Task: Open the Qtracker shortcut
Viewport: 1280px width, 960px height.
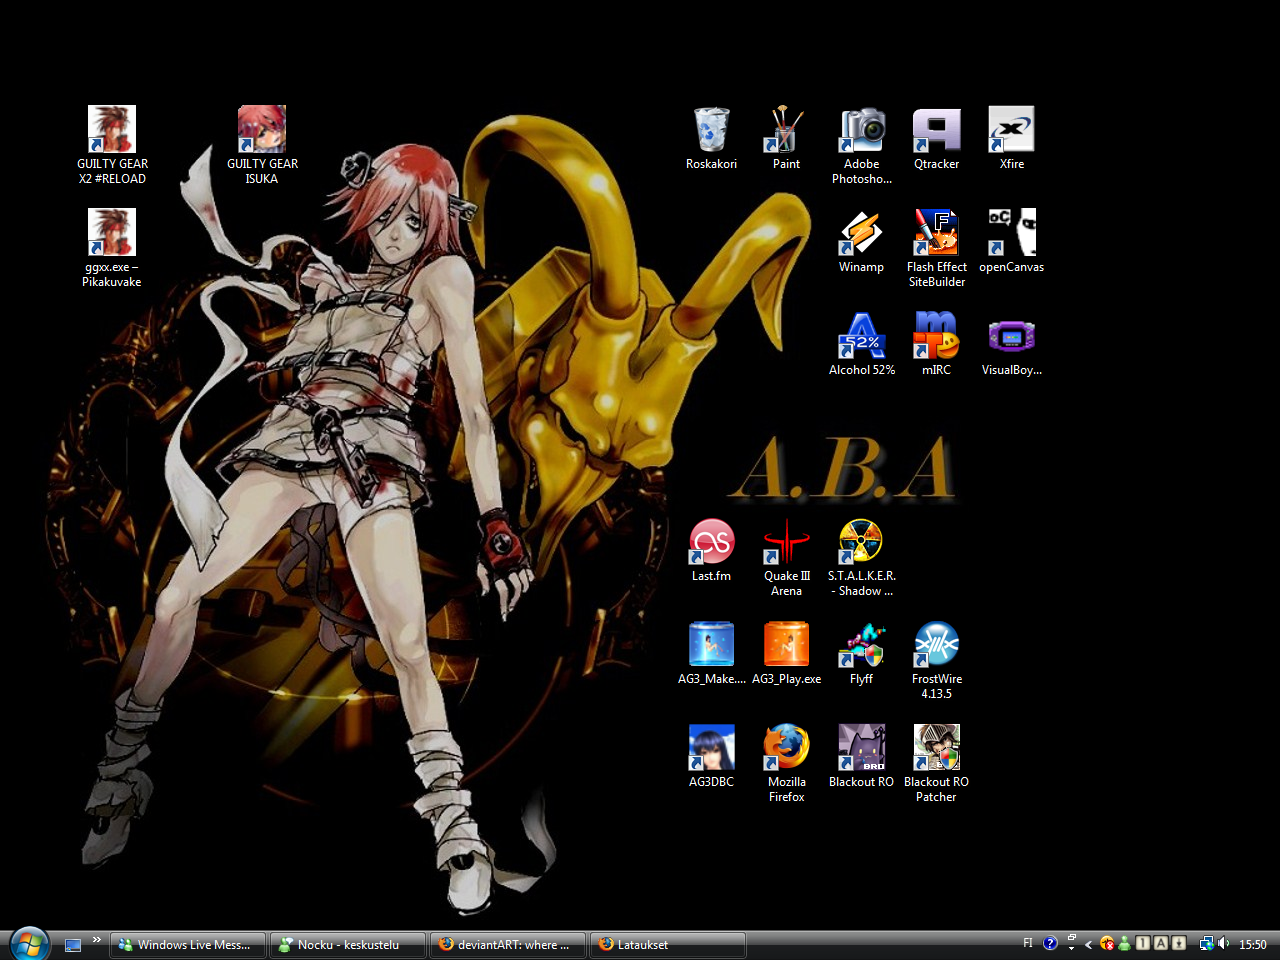Action: (x=937, y=138)
